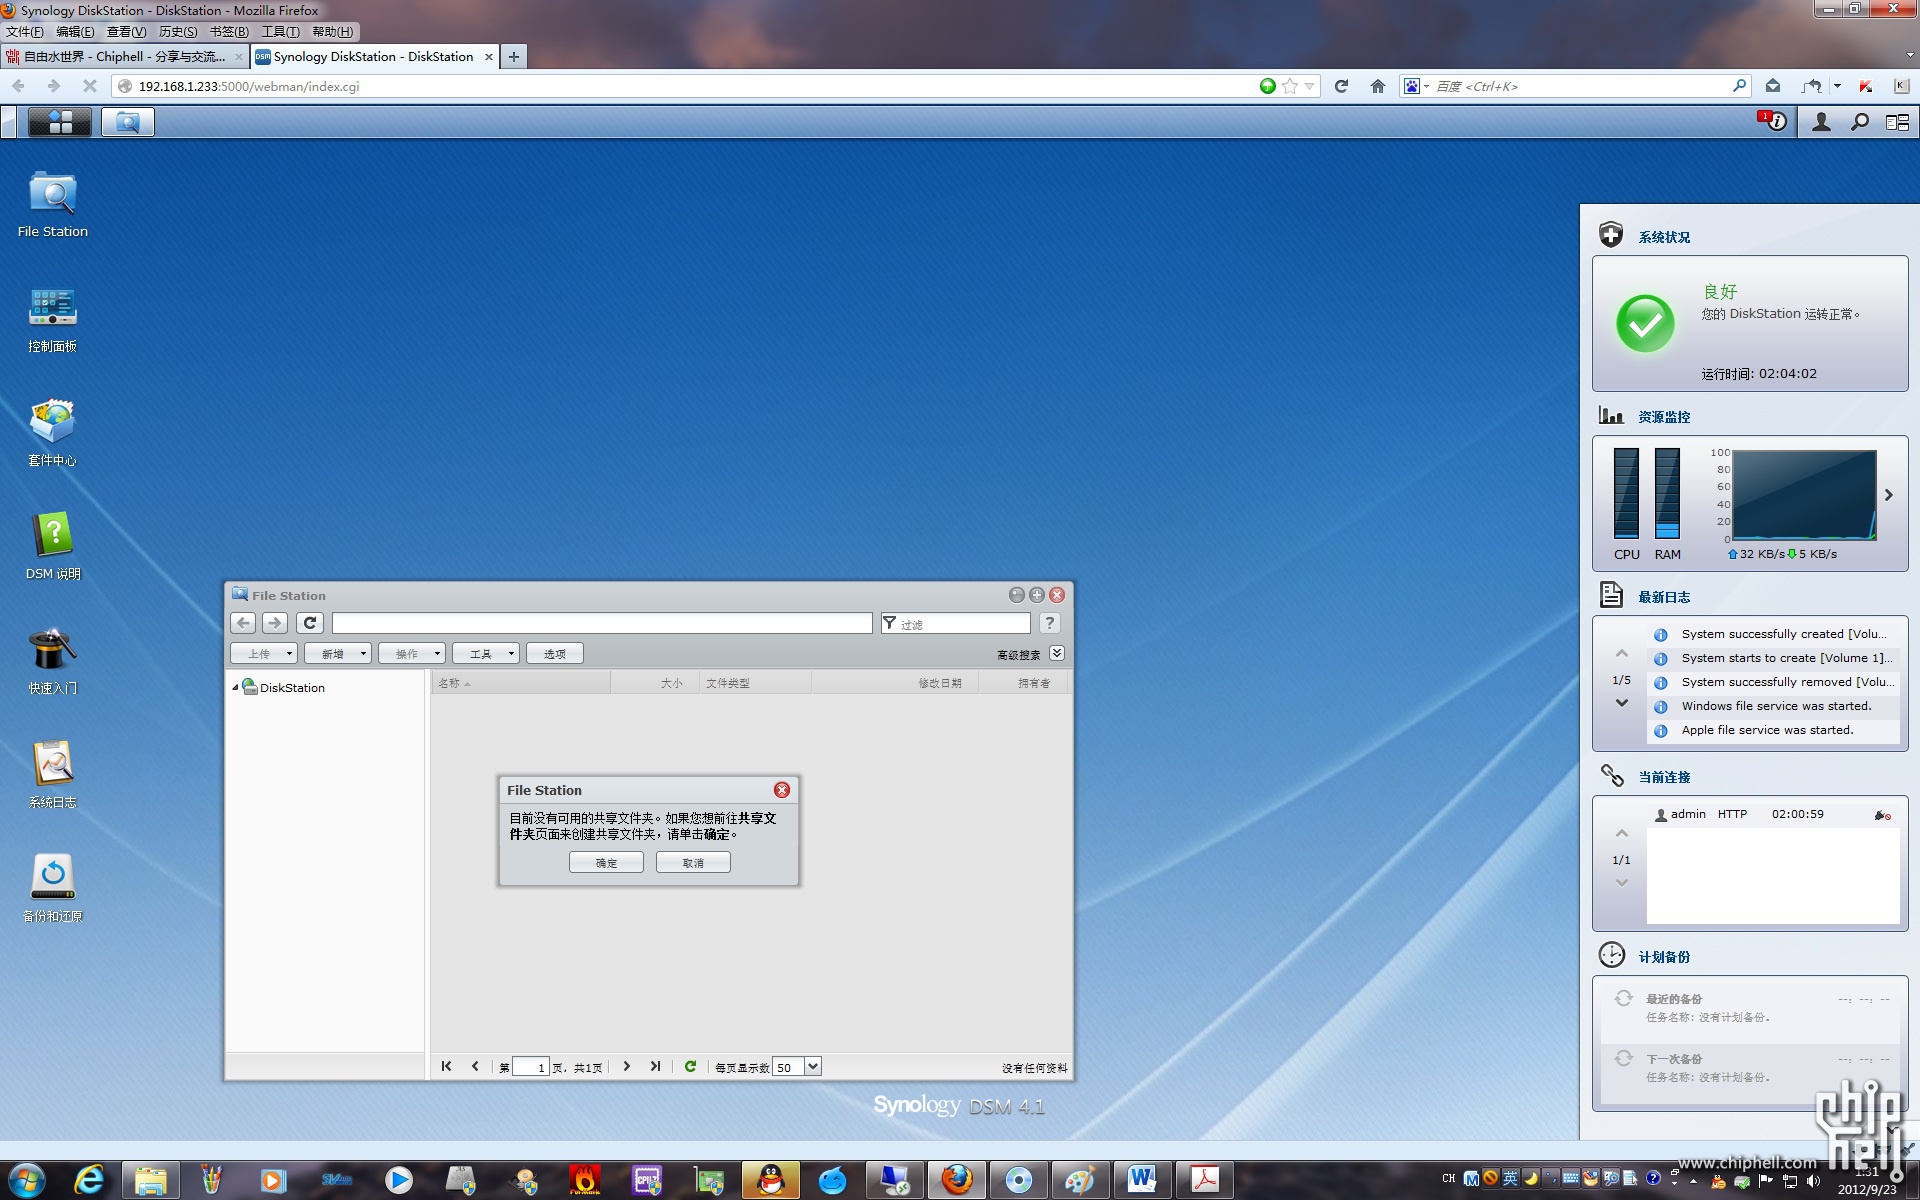
Task: Show next log page down arrow
Action: 1622,703
